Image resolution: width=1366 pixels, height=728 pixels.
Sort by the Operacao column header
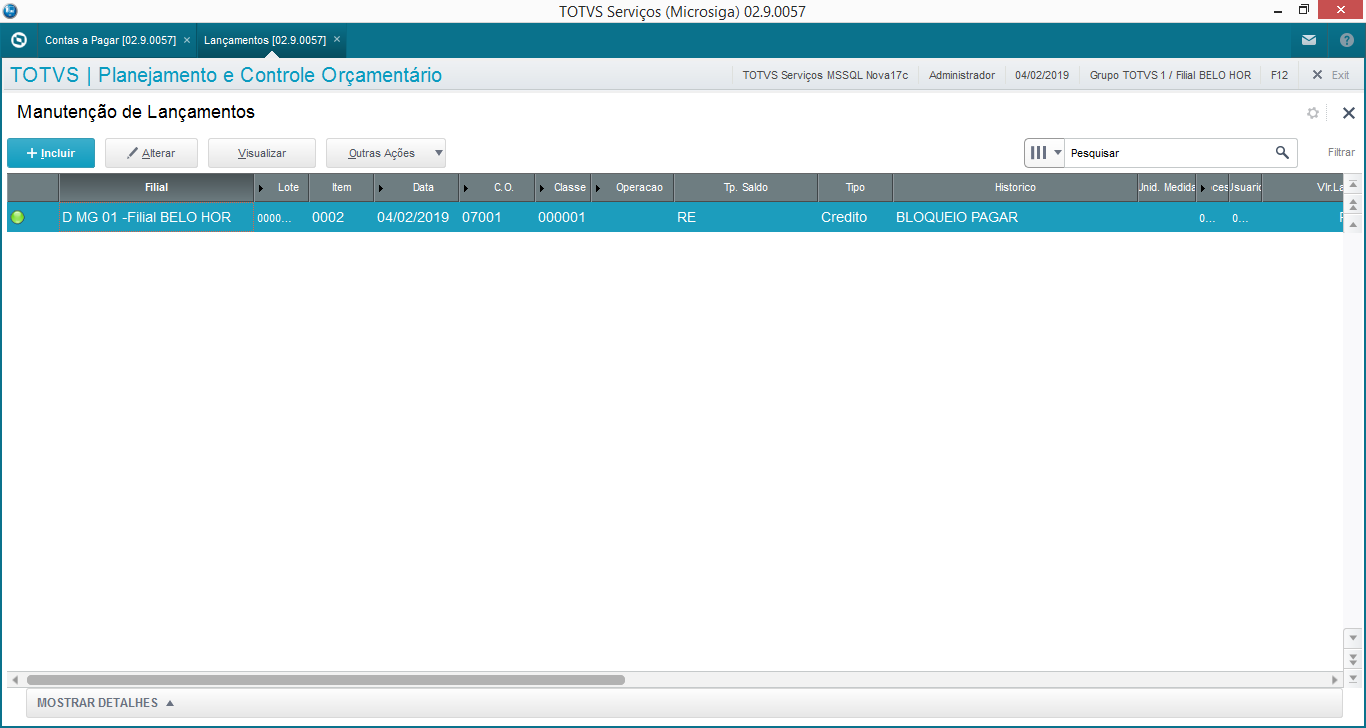(632, 188)
